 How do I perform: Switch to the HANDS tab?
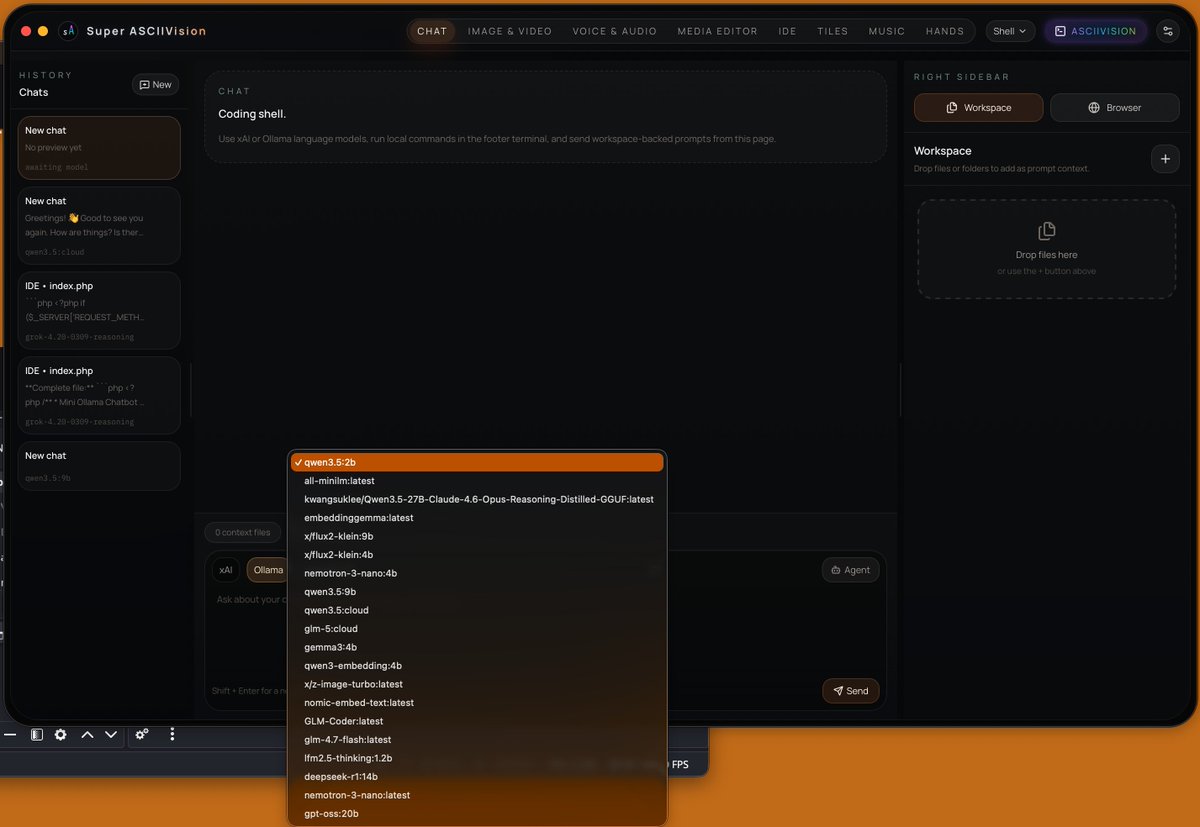click(945, 31)
